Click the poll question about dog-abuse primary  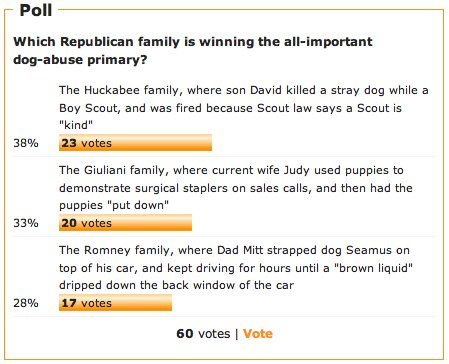point(193,51)
